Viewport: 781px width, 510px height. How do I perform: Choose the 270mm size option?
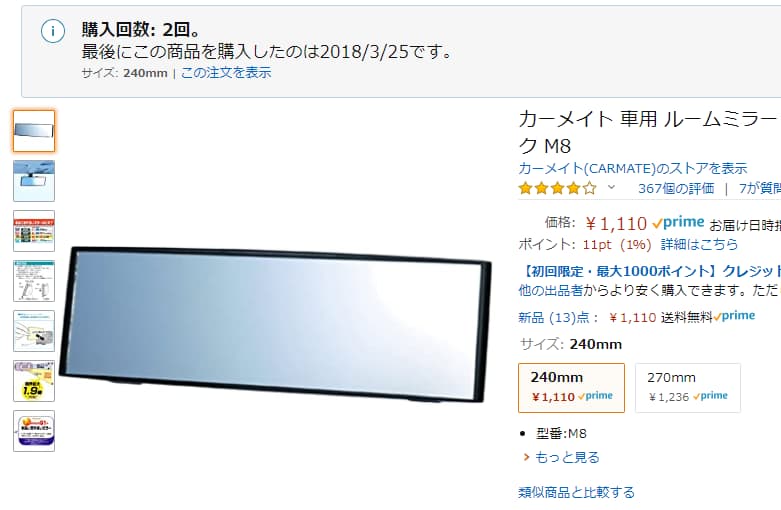[688, 388]
